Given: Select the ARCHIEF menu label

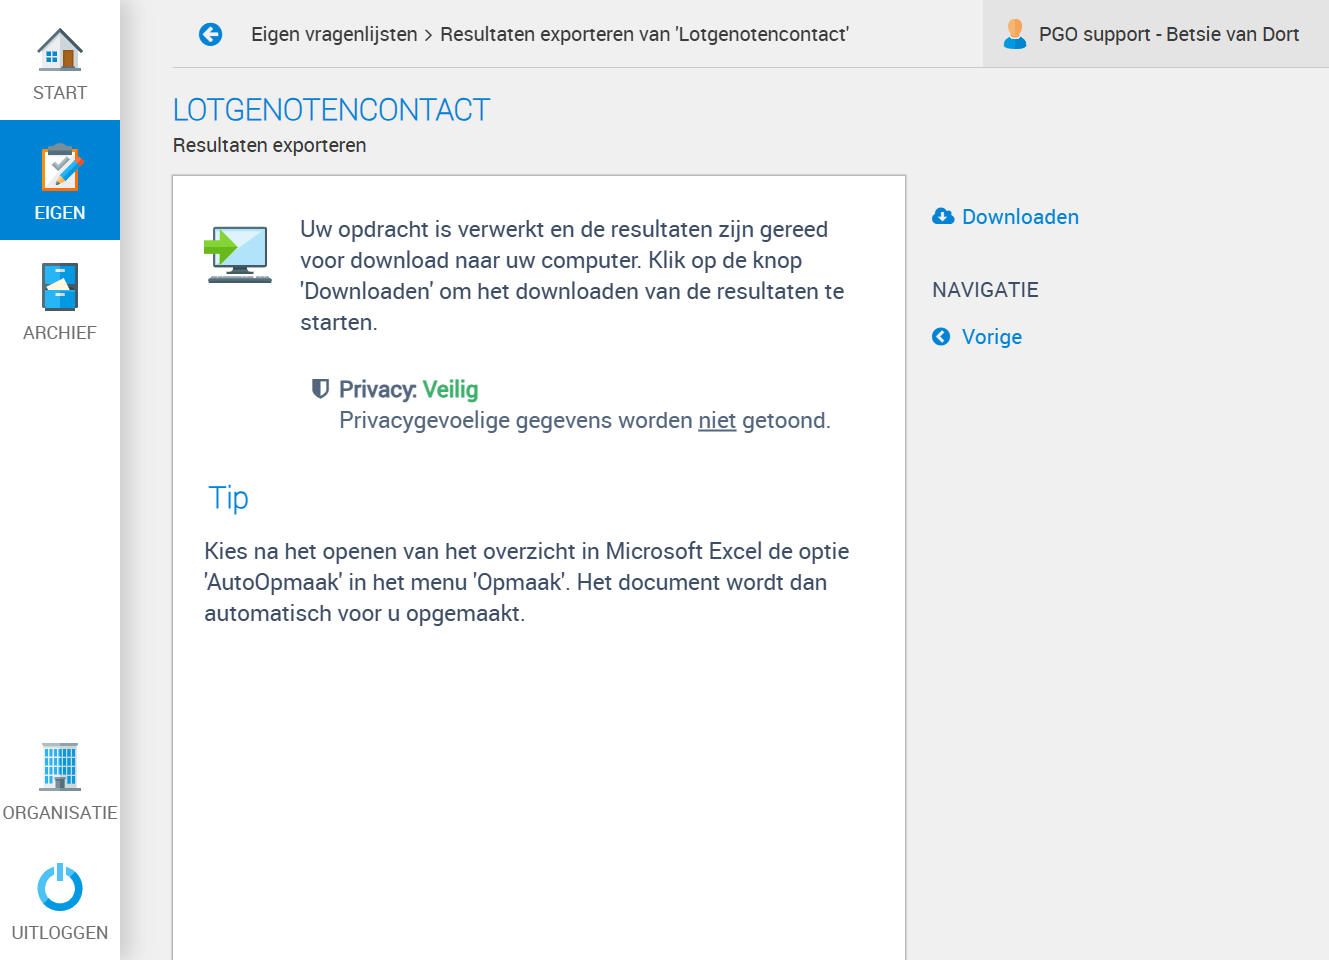Looking at the screenshot, I should pyautogui.click(x=60, y=333).
